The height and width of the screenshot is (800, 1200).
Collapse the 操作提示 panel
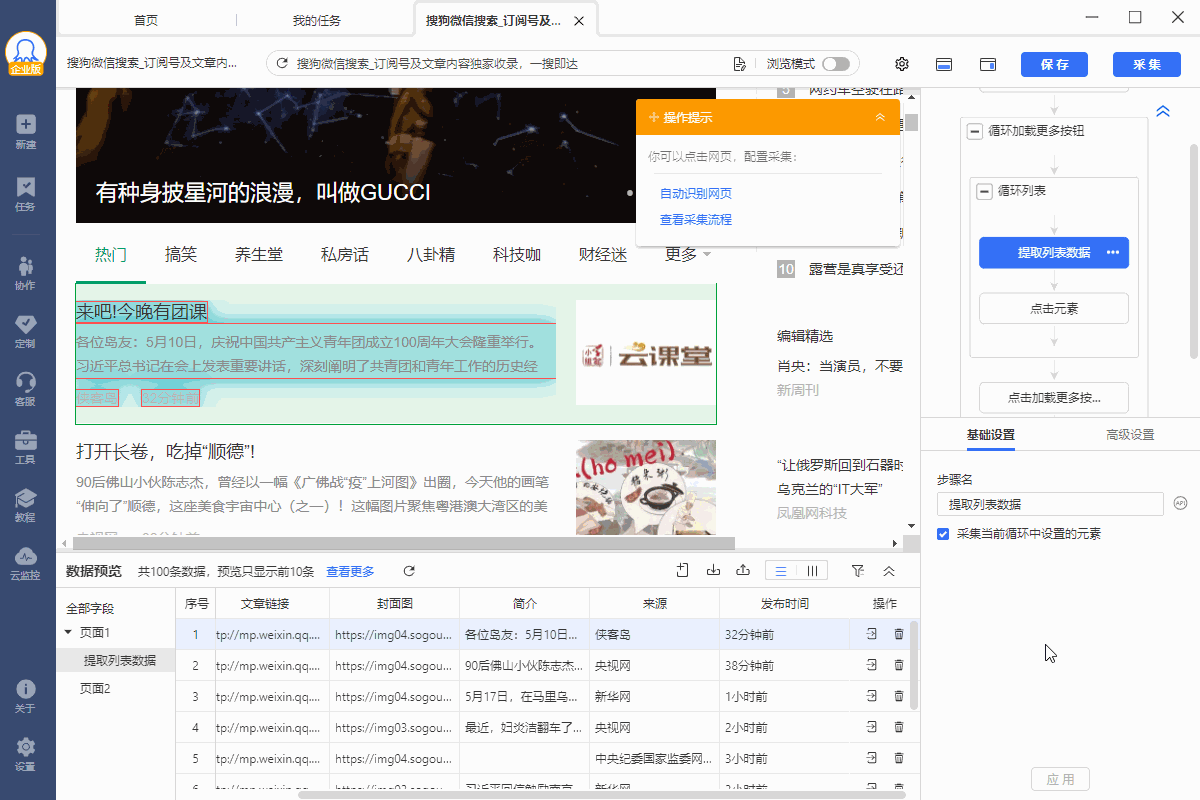[x=880, y=117]
